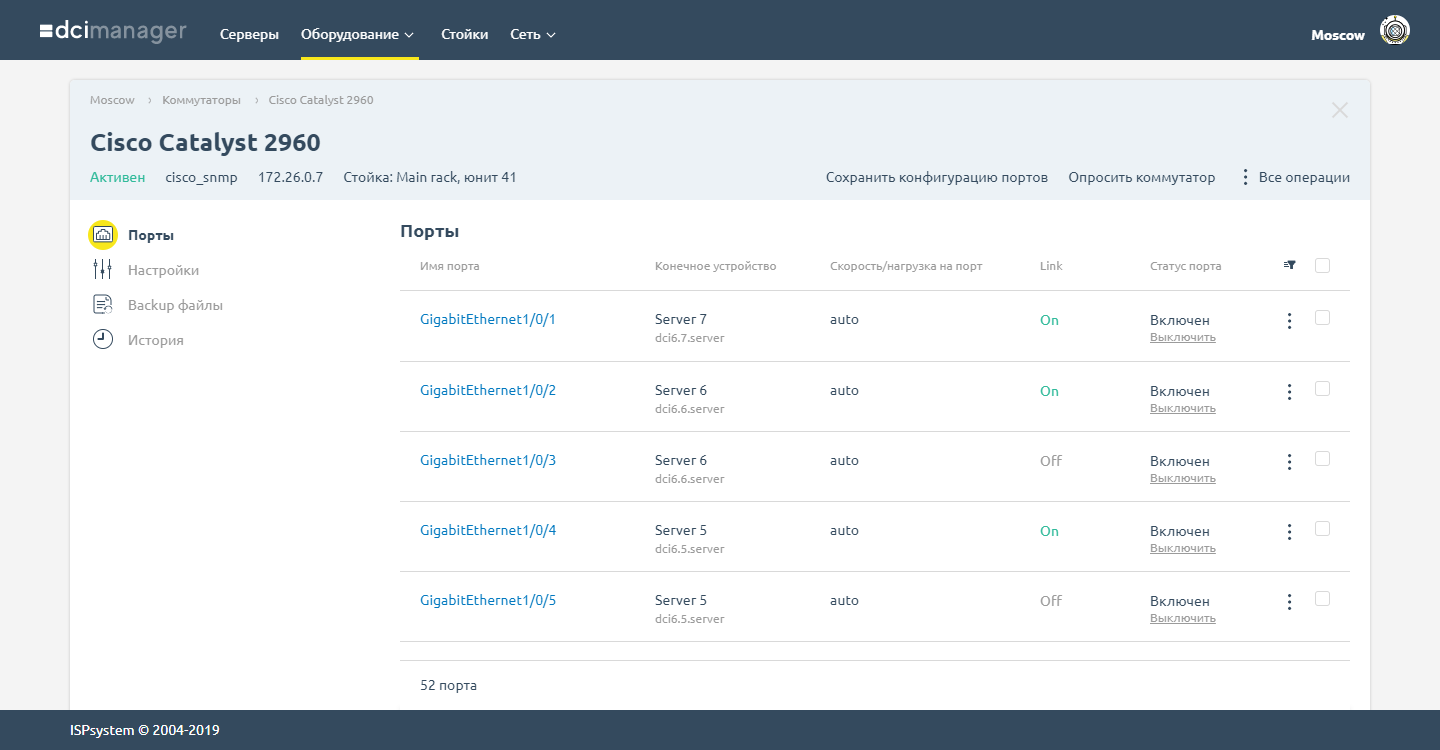Click Выключить for GigabitEthernet1/0/5
The image size is (1440, 750).
pos(1183,618)
